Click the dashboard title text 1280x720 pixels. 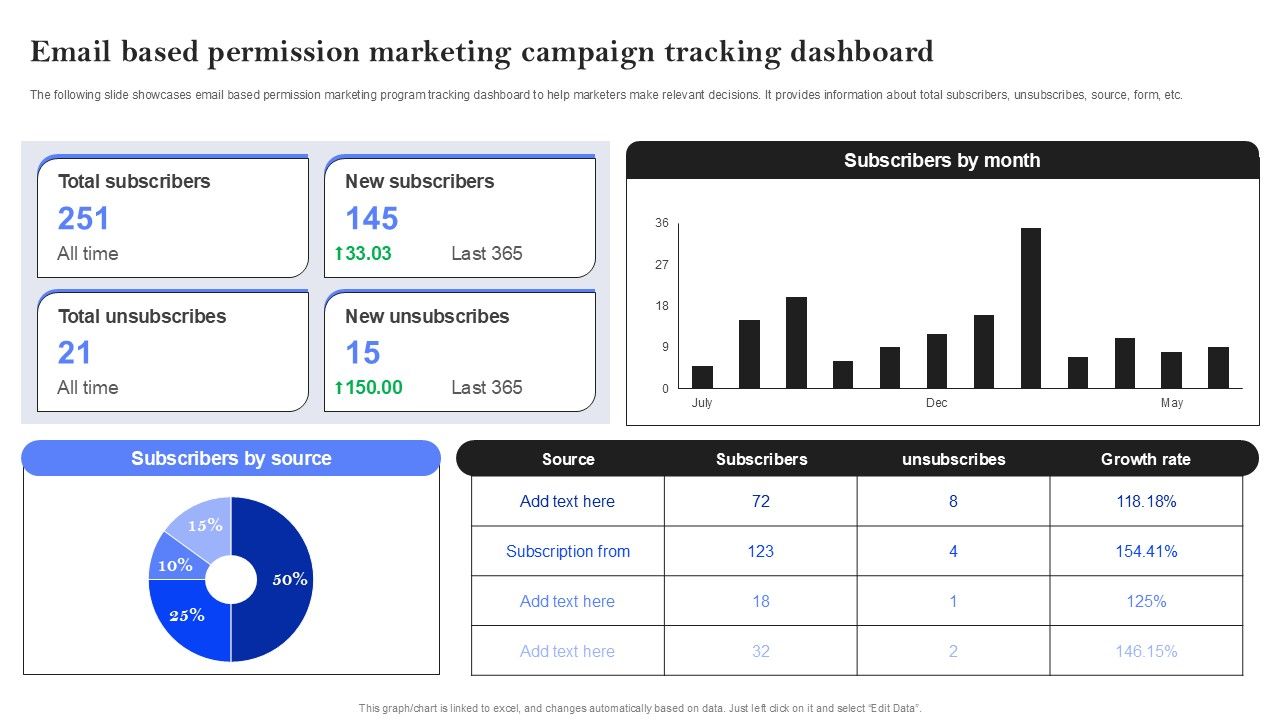482,51
